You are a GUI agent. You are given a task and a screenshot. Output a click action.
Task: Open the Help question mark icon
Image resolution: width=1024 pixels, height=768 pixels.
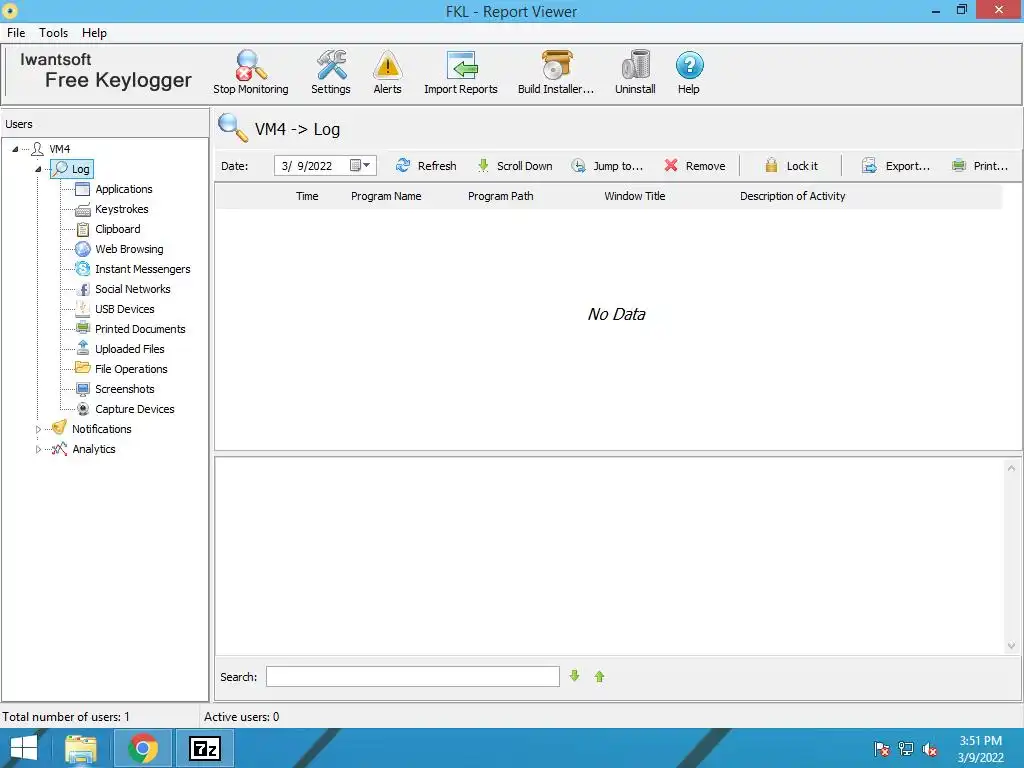click(689, 72)
